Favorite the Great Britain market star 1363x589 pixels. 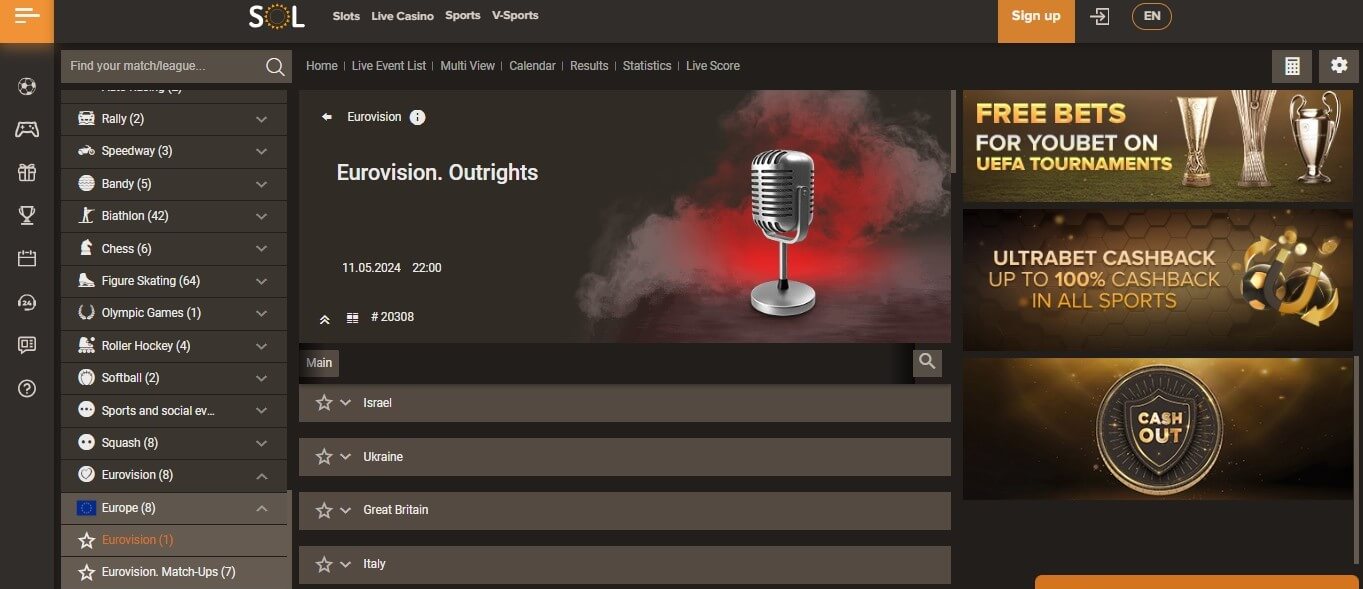pyautogui.click(x=324, y=510)
